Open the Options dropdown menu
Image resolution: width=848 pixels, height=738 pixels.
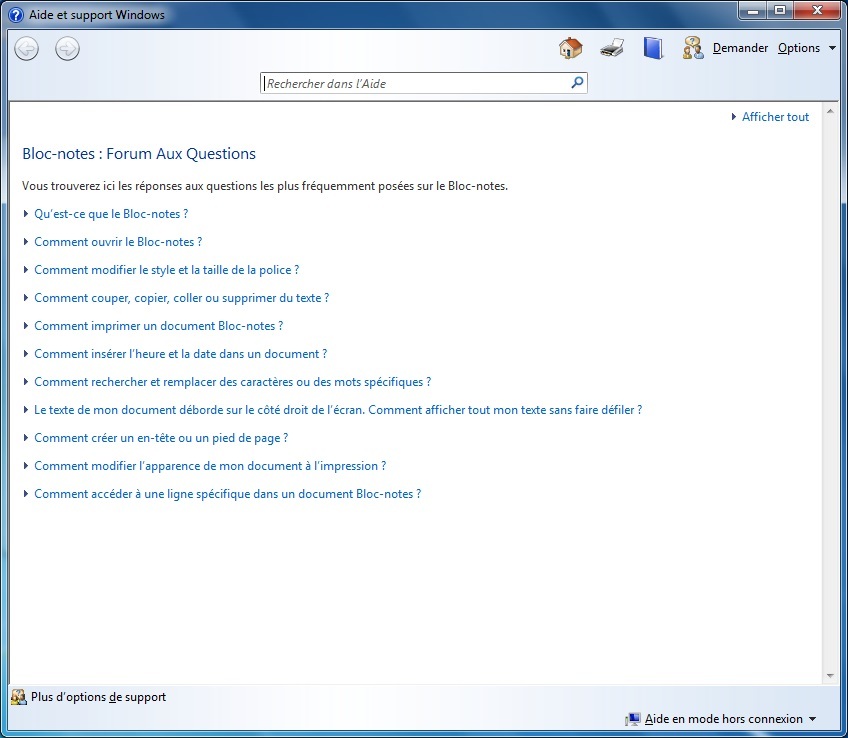tap(806, 48)
